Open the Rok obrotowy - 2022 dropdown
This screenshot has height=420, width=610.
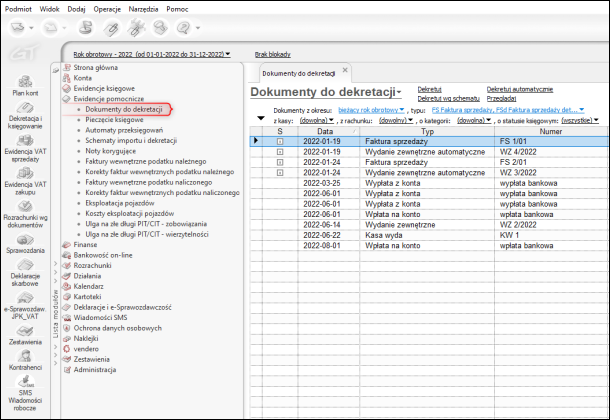pyautogui.click(x=152, y=54)
